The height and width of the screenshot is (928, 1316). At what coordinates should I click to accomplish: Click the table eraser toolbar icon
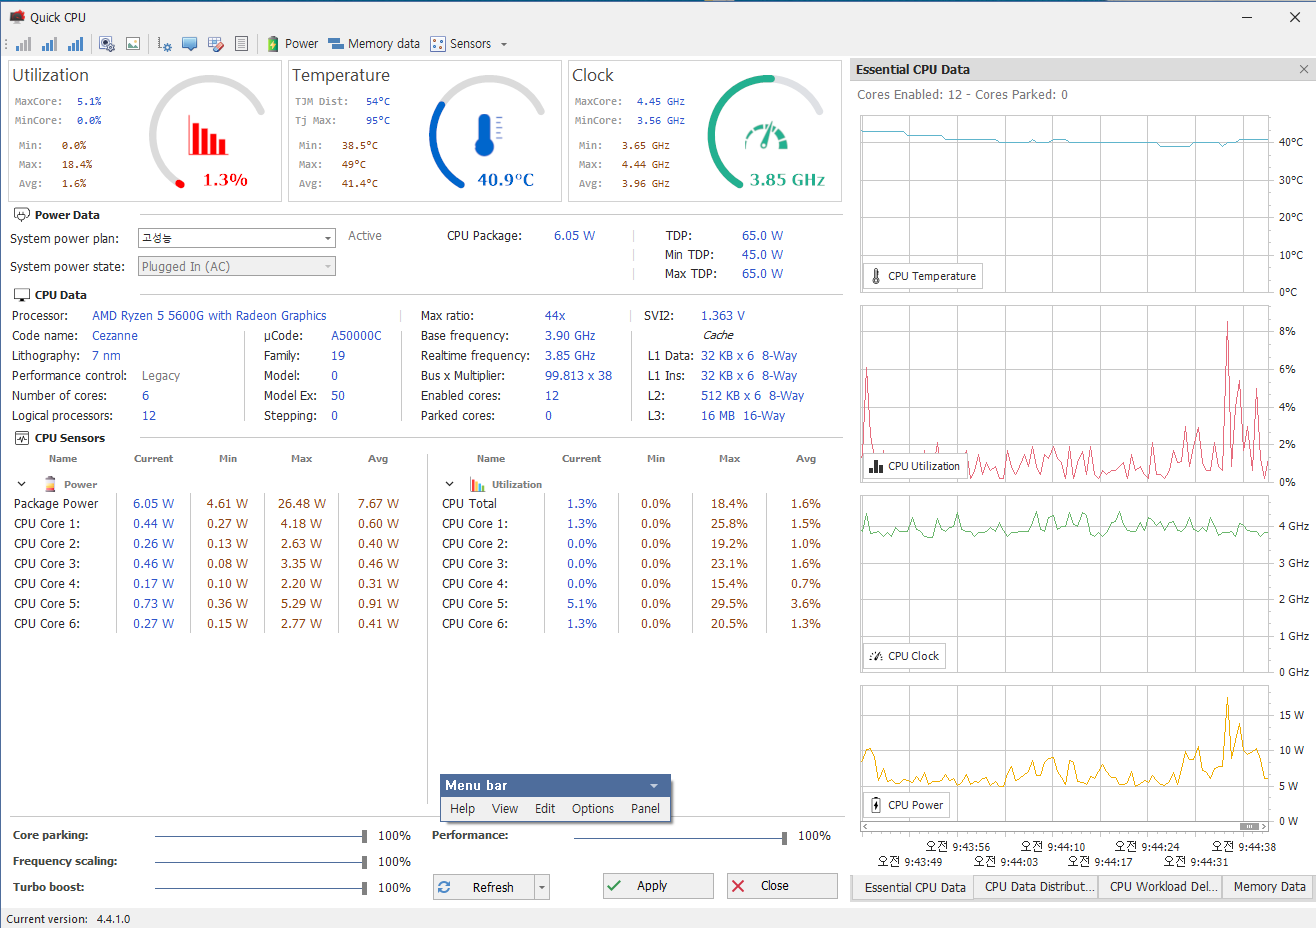(215, 44)
